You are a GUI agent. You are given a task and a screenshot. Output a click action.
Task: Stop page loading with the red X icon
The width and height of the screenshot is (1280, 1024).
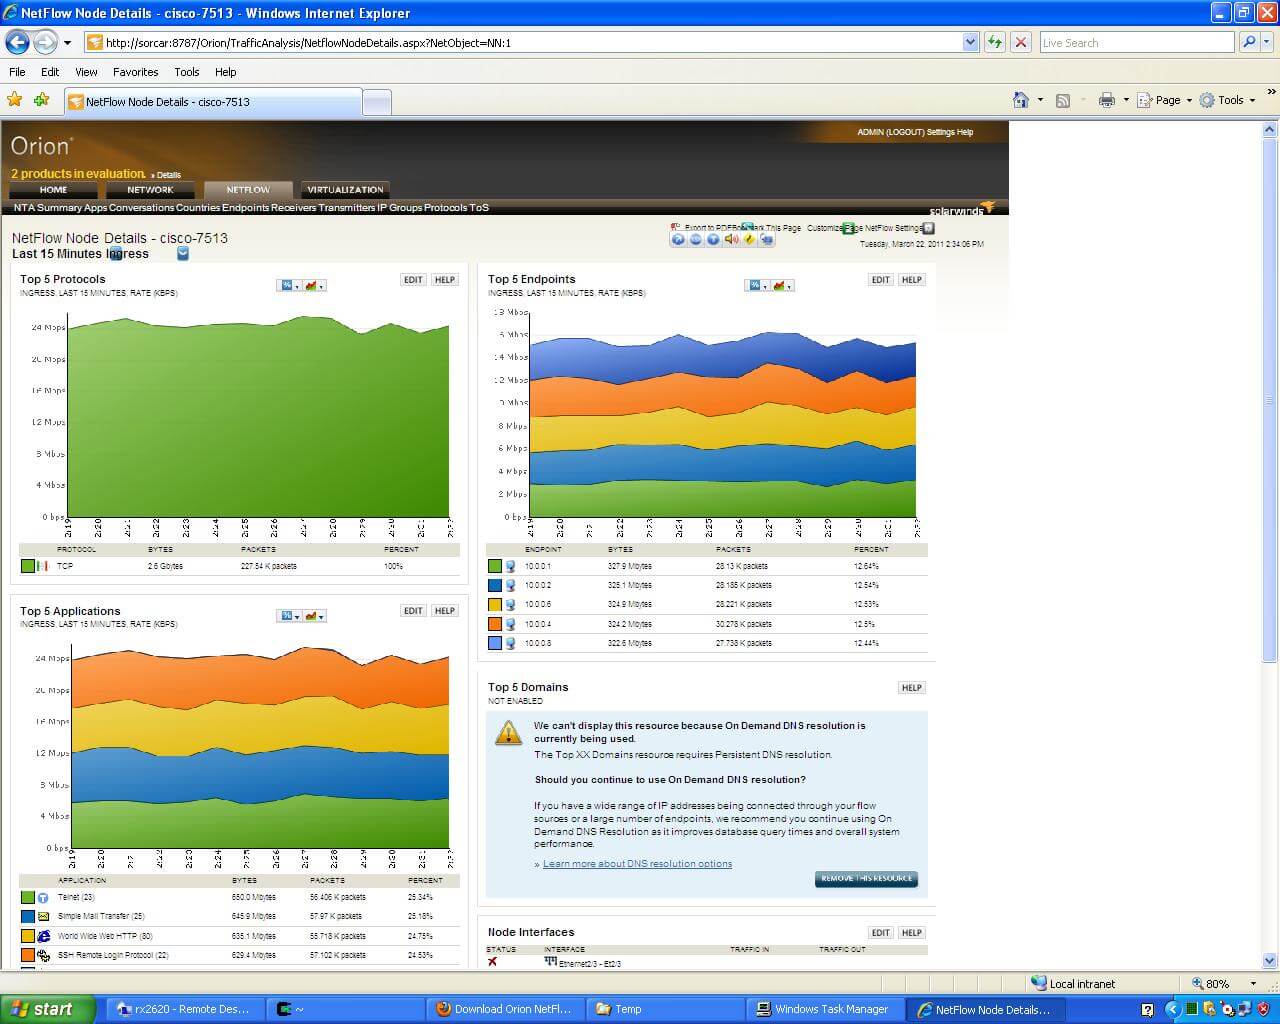pyautogui.click(x=1021, y=42)
